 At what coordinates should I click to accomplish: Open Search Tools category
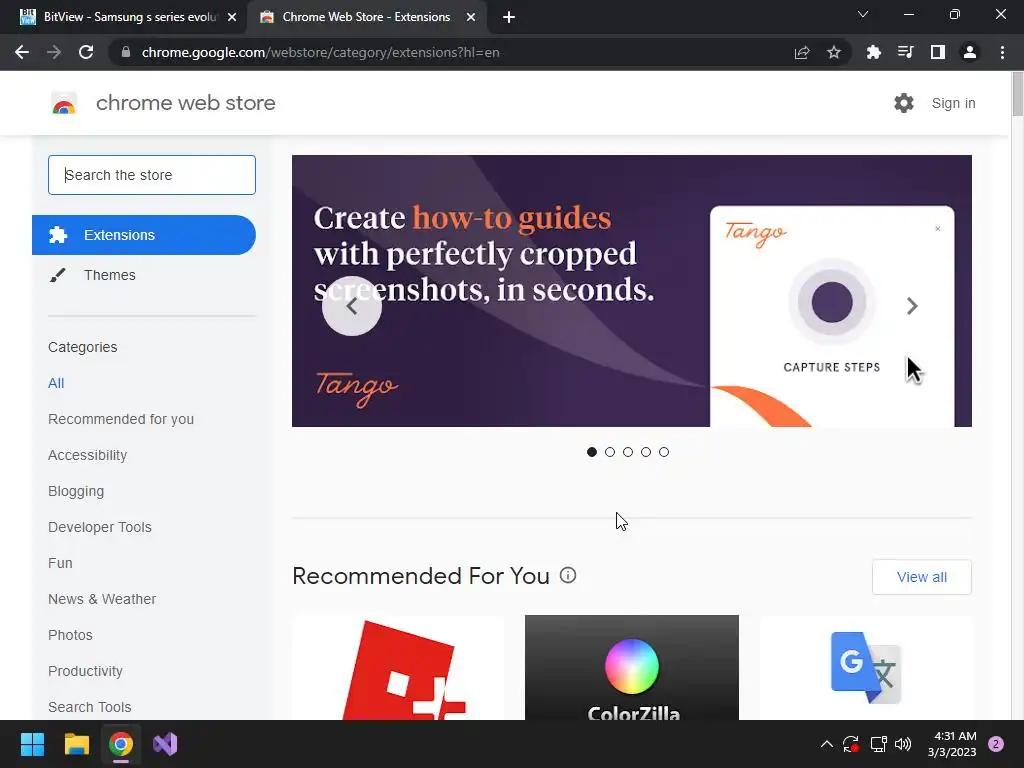(x=89, y=707)
